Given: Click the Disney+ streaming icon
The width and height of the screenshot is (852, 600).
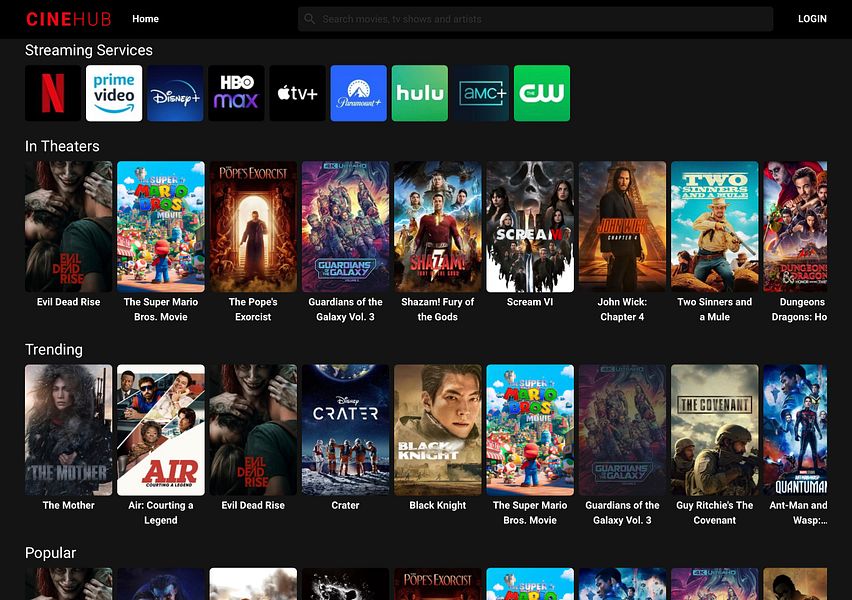Looking at the screenshot, I should (175, 93).
